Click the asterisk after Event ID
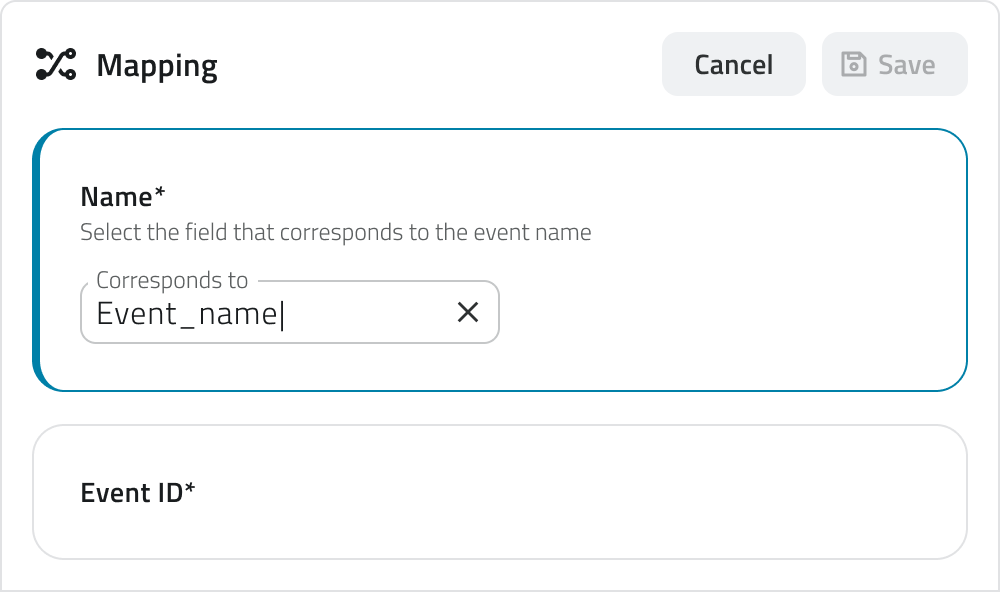The image size is (1000, 592). pyautogui.click(x=190, y=490)
